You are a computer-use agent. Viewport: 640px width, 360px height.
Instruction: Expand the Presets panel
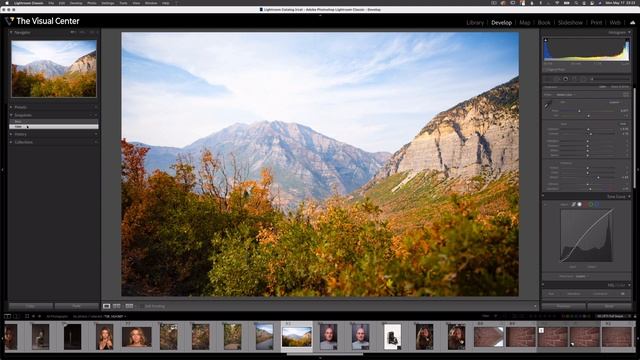tap(11, 107)
